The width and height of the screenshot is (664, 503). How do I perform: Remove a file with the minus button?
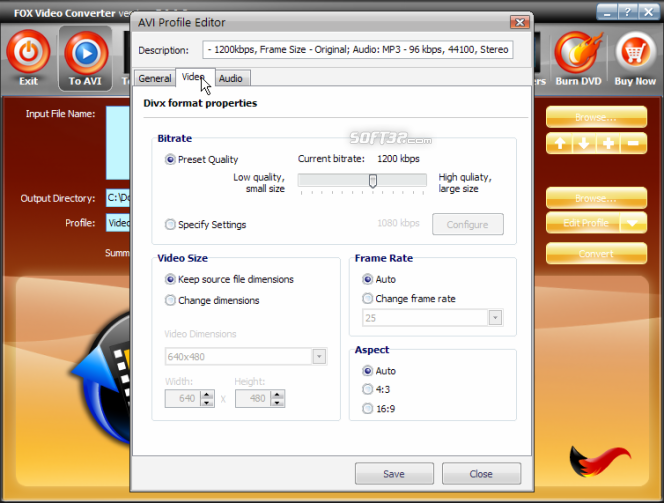[633, 144]
